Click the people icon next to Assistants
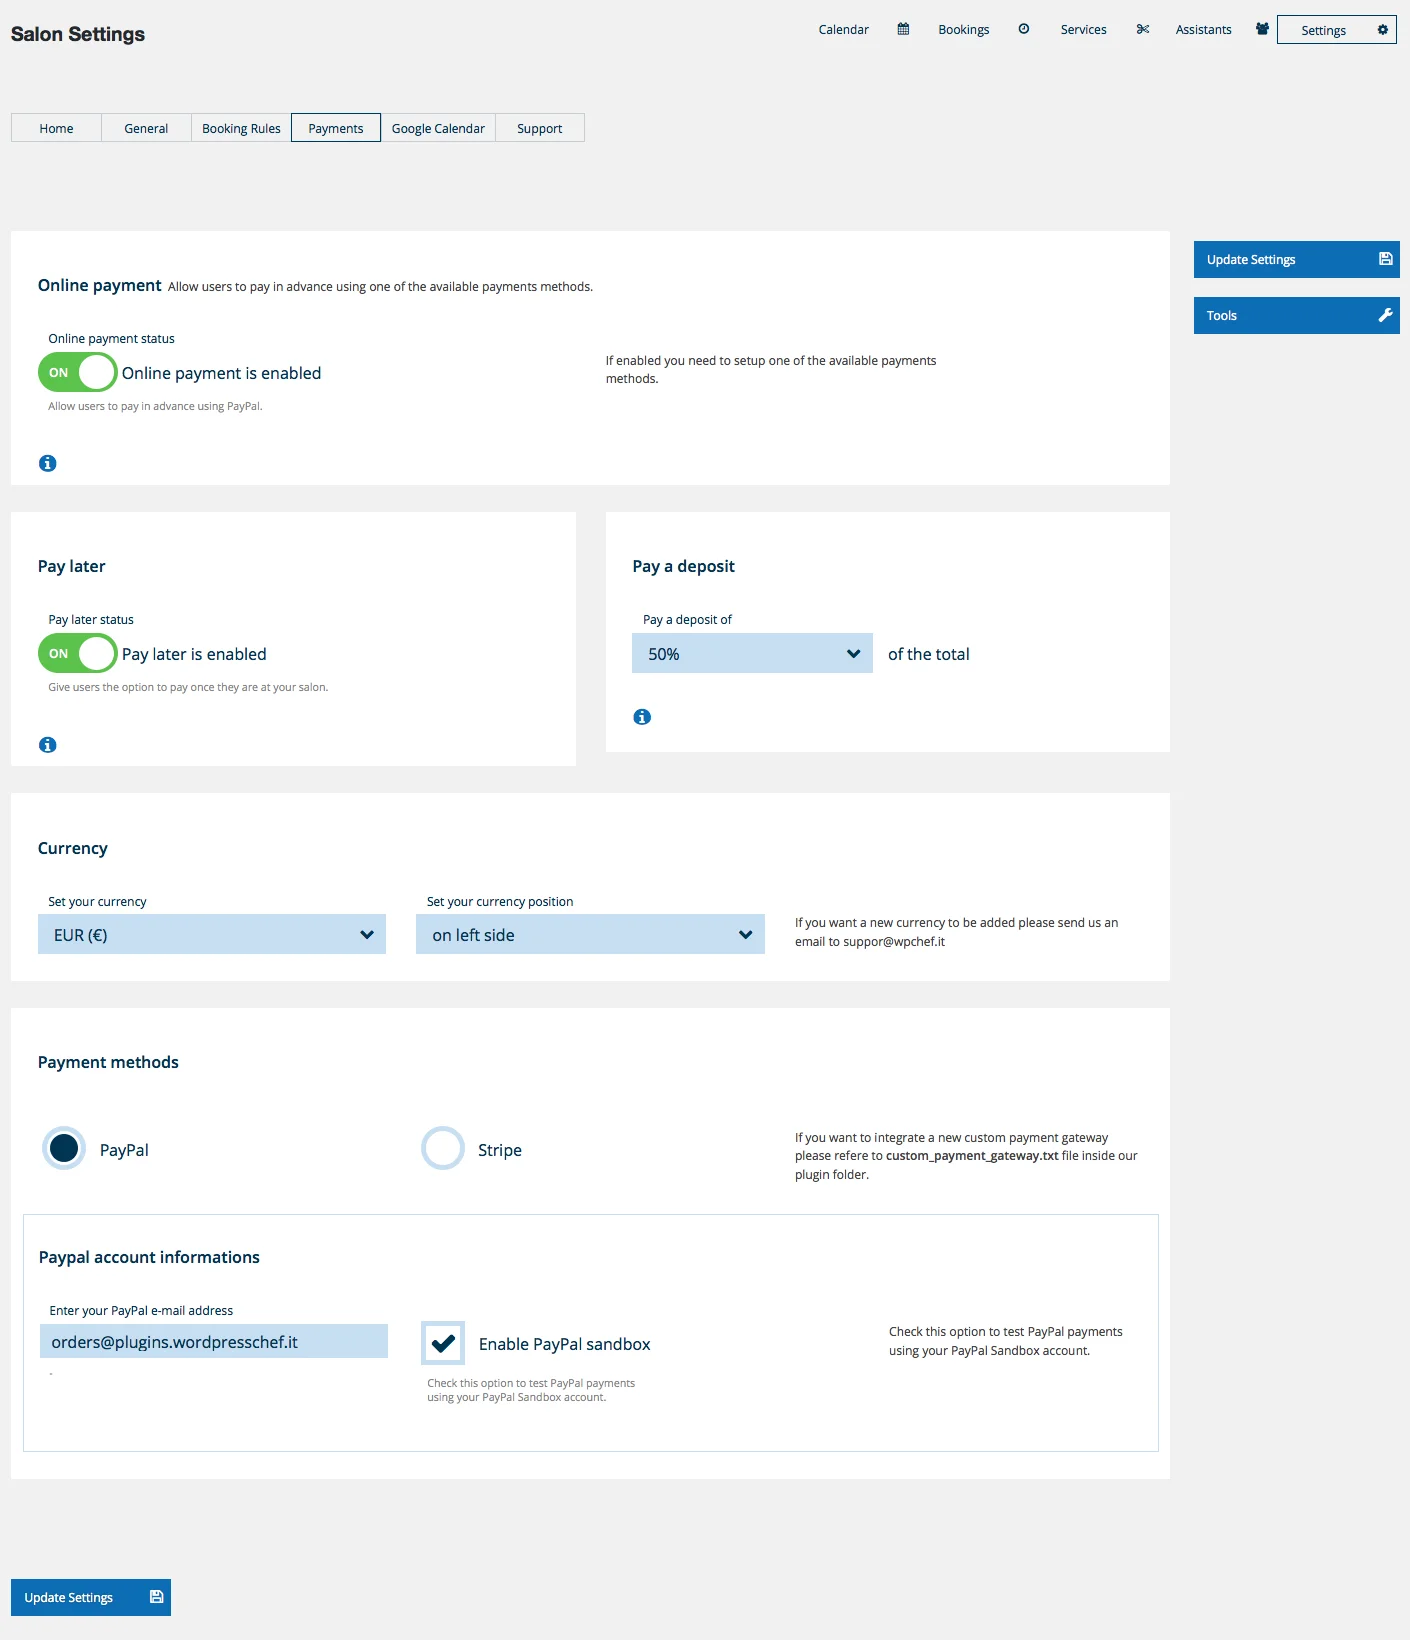Image resolution: width=1410 pixels, height=1640 pixels. point(1262,29)
